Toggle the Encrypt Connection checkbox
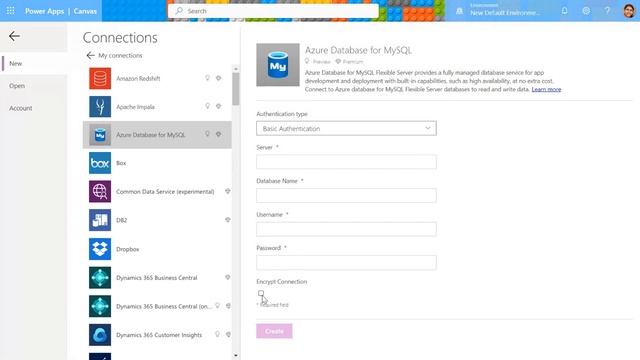This screenshot has height=360, width=640. pyautogui.click(x=261, y=293)
